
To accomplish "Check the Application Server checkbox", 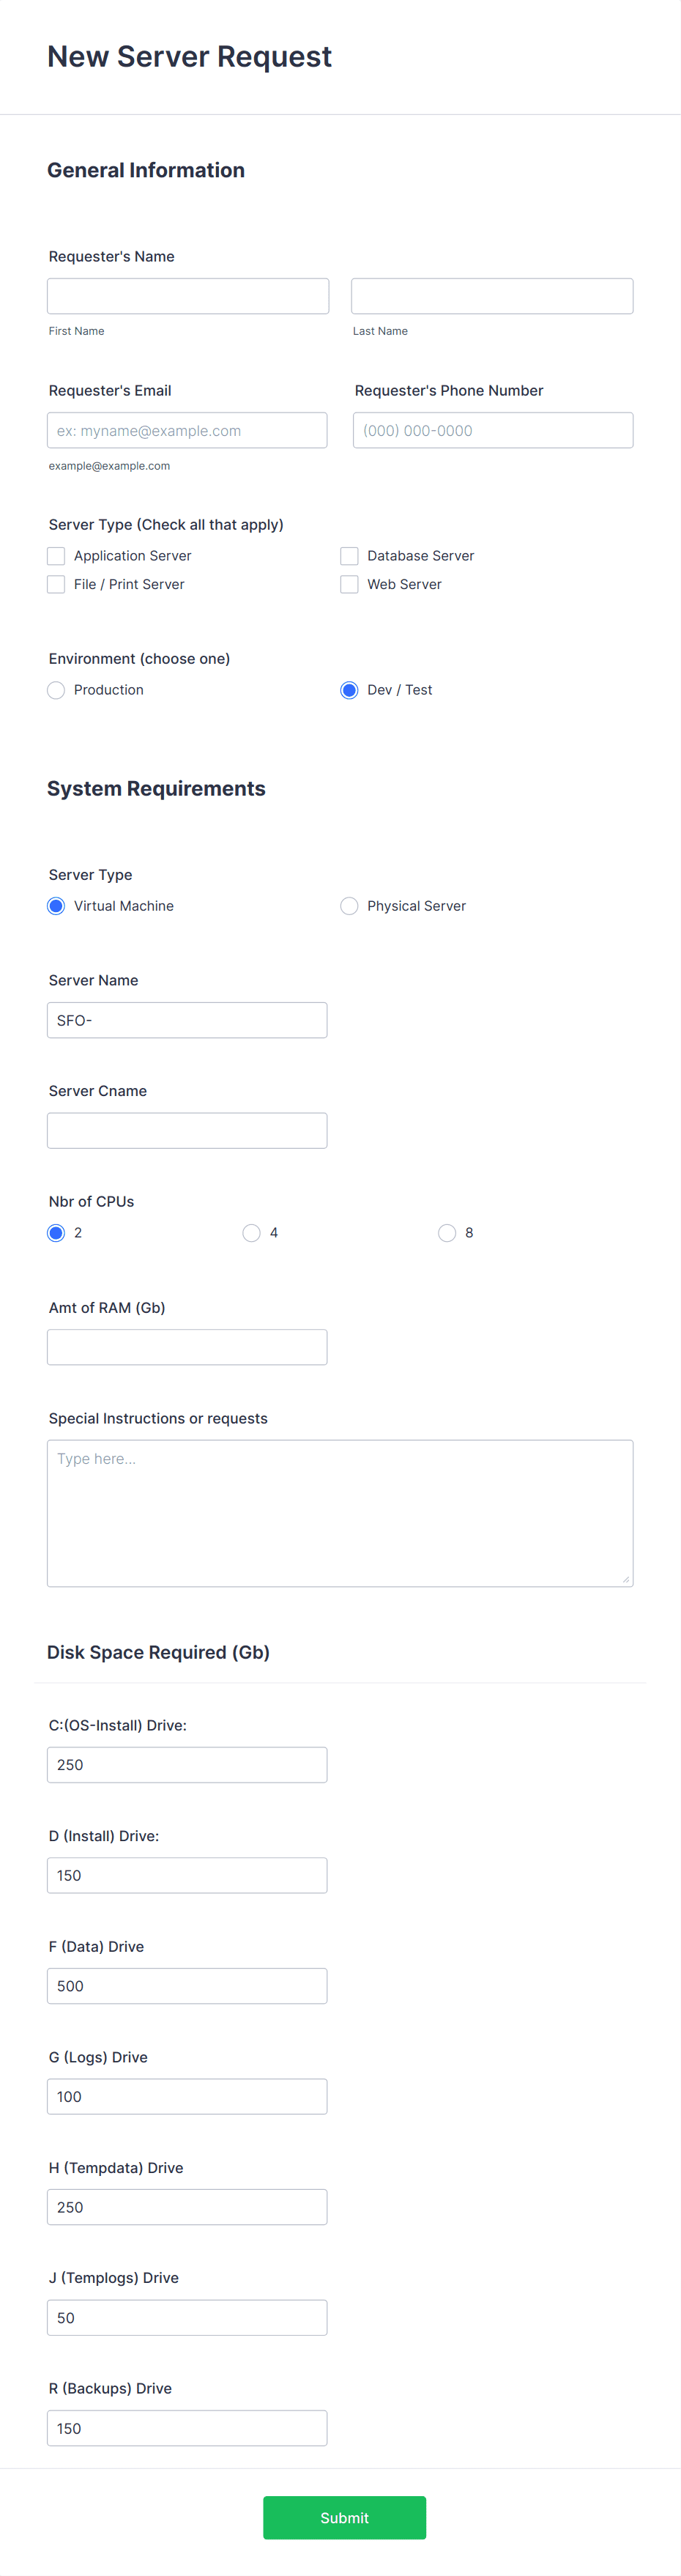I will pos(56,555).
